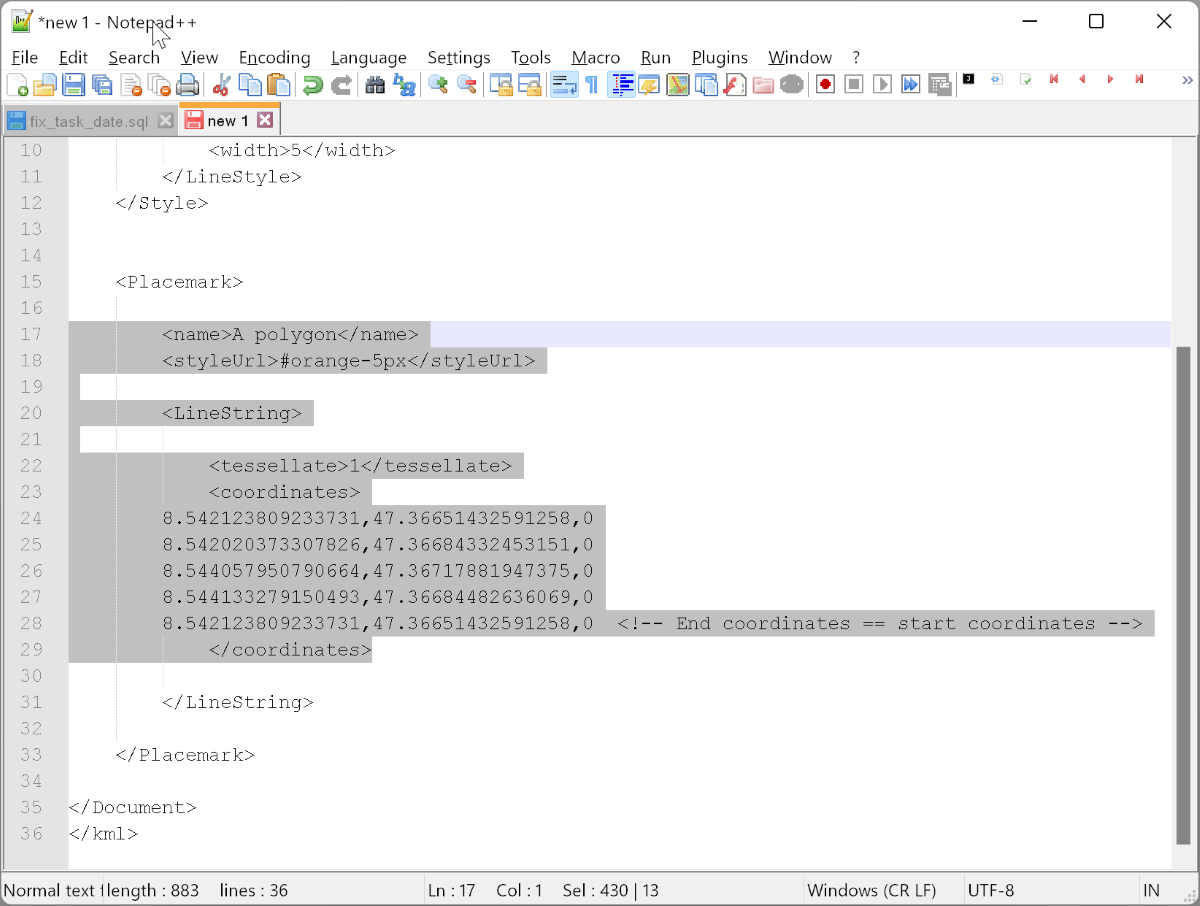Viewport: 1200px width, 906px height.
Task: Open the Replace dialog icon
Action: (404, 85)
